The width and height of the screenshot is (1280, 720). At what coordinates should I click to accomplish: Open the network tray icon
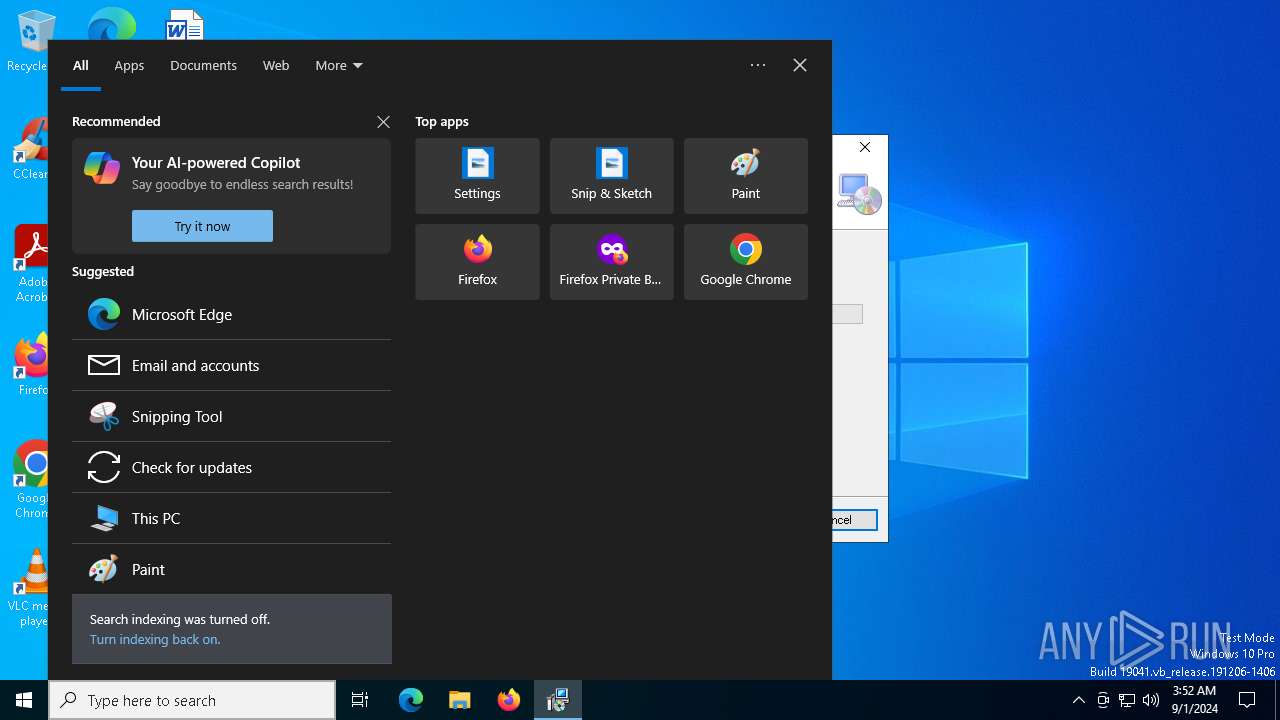[1127, 700]
